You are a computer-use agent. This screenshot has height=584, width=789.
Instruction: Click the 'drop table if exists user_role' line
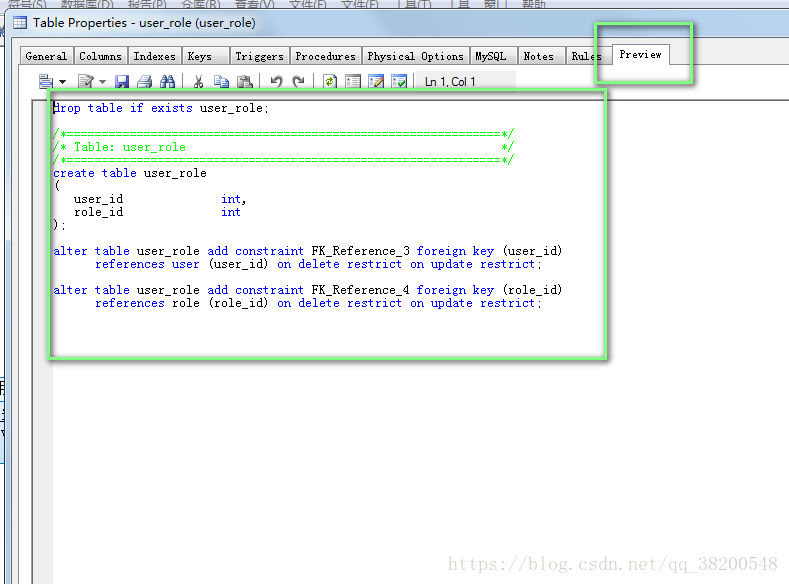pyautogui.click(x=161, y=108)
